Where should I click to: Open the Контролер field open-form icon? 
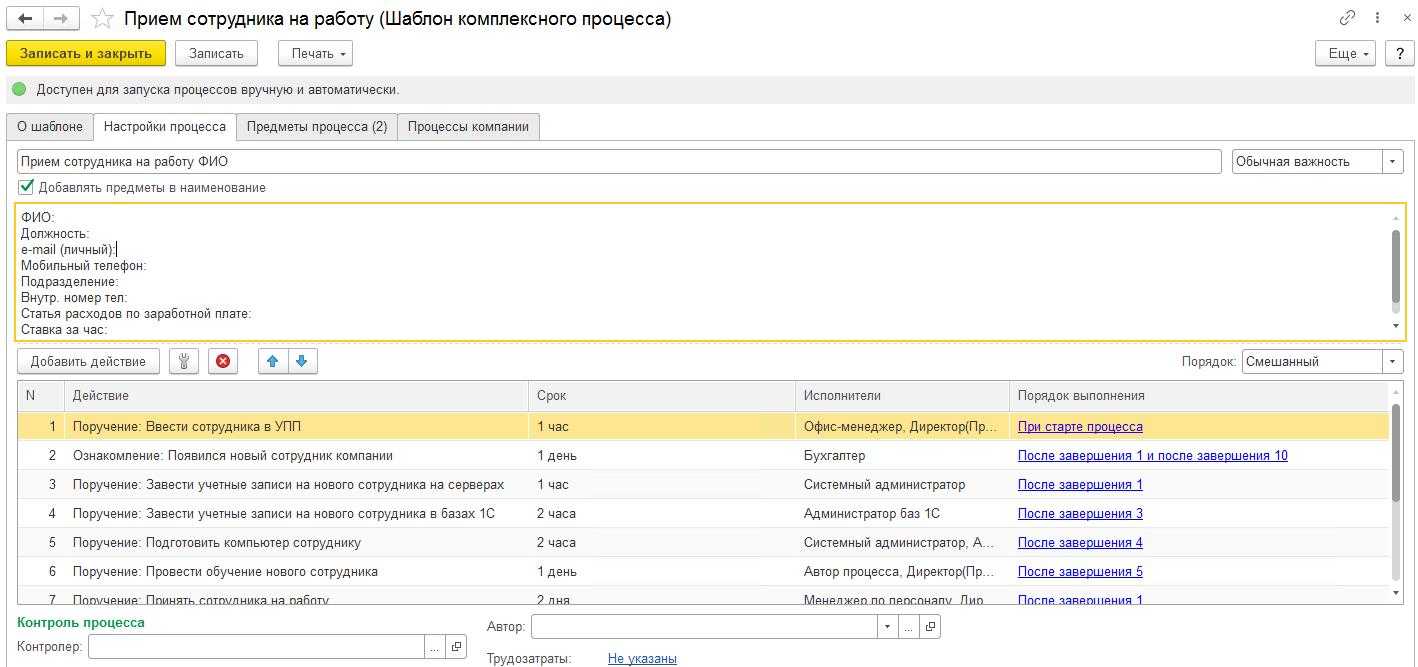click(456, 648)
